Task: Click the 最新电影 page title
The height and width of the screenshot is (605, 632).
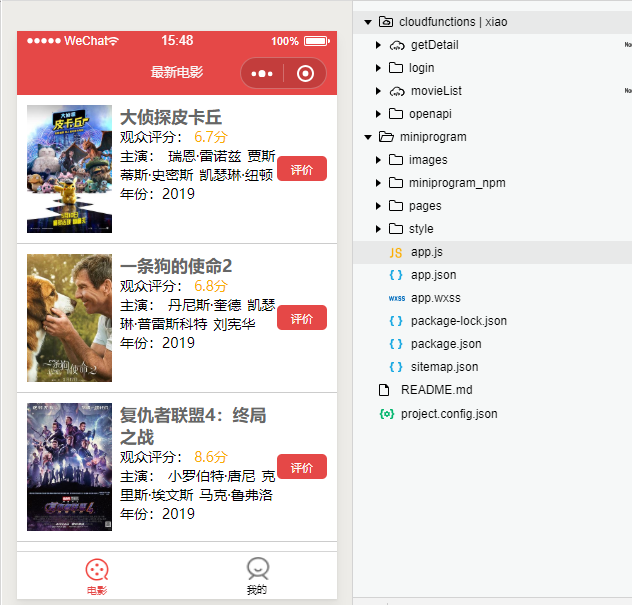Action: coord(177,73)
